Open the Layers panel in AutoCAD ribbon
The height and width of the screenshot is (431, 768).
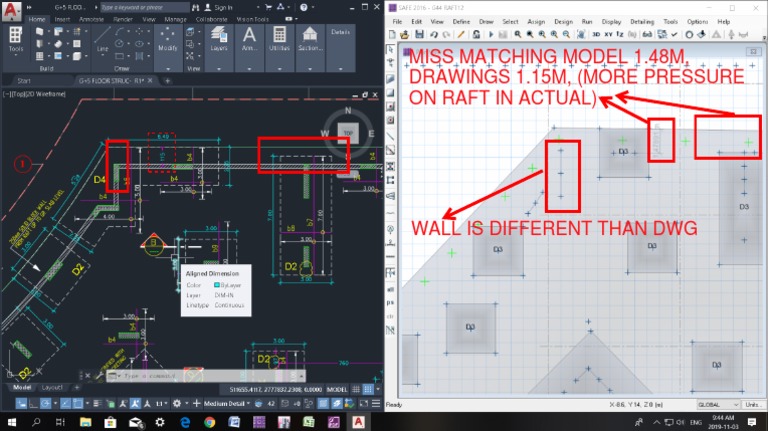pos(218,39)
